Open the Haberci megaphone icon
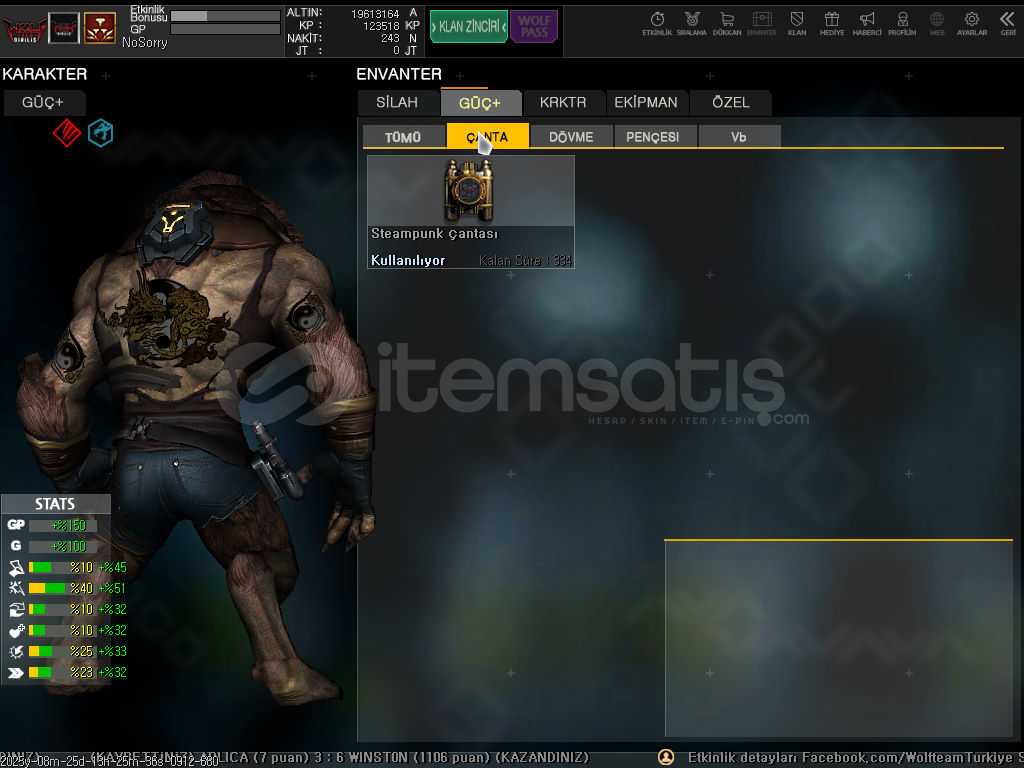 coord(867,23)
